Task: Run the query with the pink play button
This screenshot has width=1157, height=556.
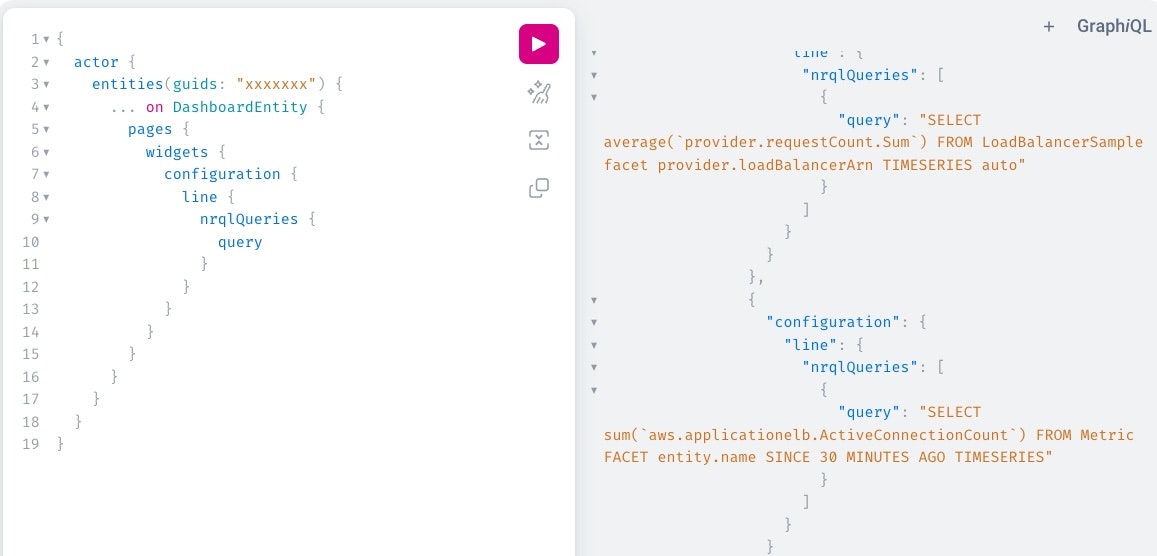Action: [539, 44]
